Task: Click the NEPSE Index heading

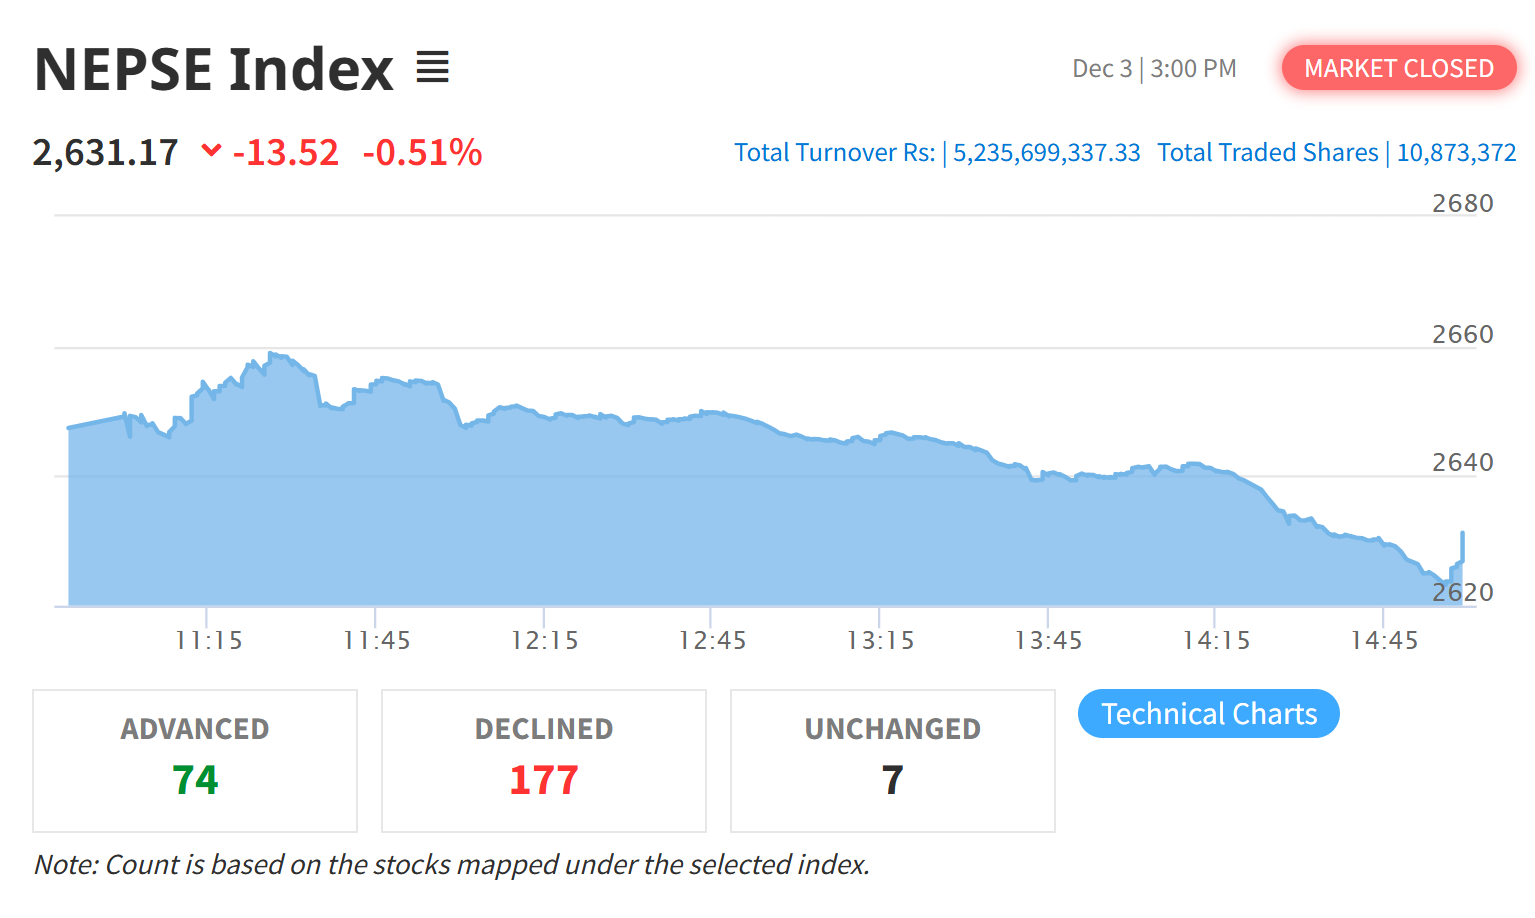Action: (x=214, y=69)
